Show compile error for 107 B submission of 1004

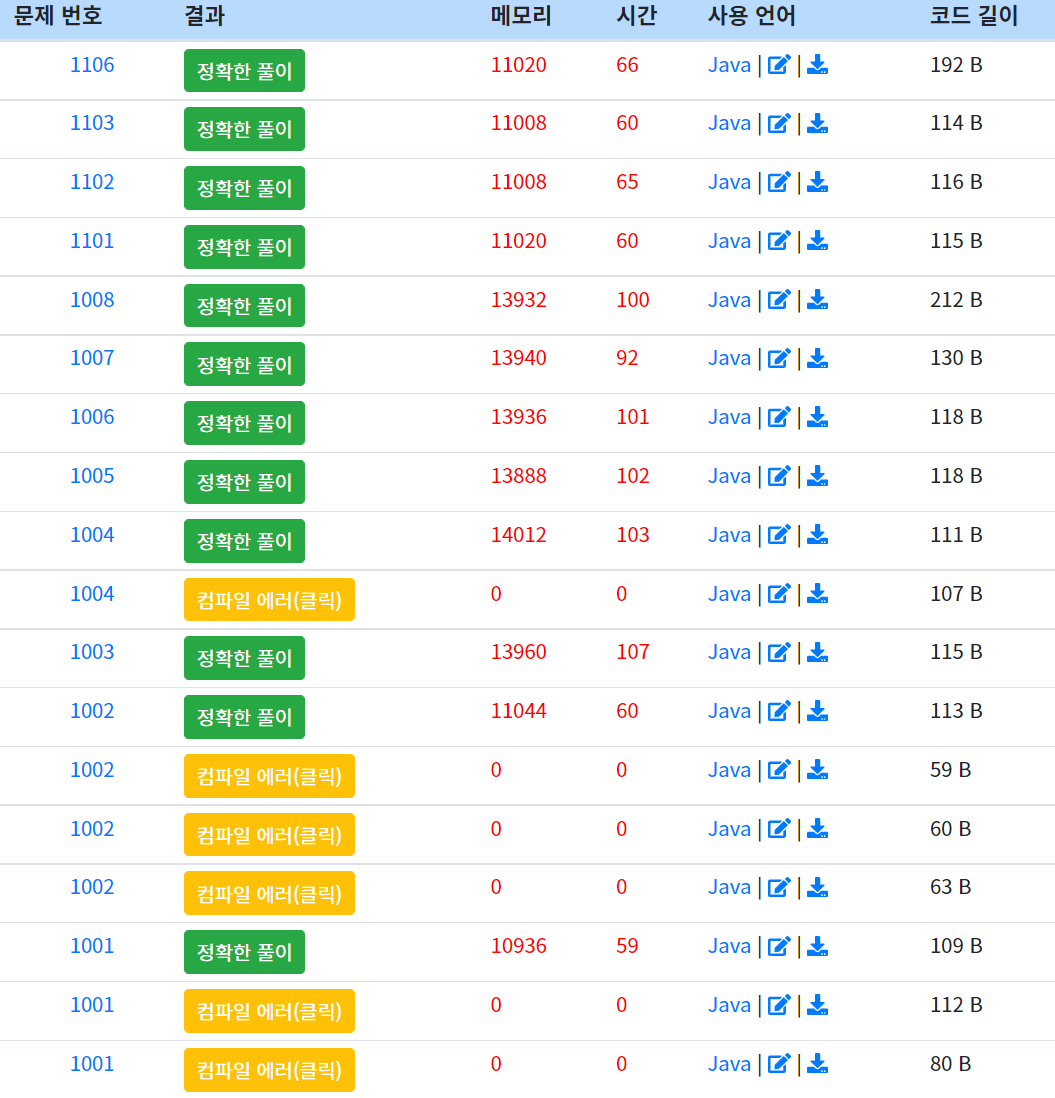pyautogui.click(x=270, y=600)
